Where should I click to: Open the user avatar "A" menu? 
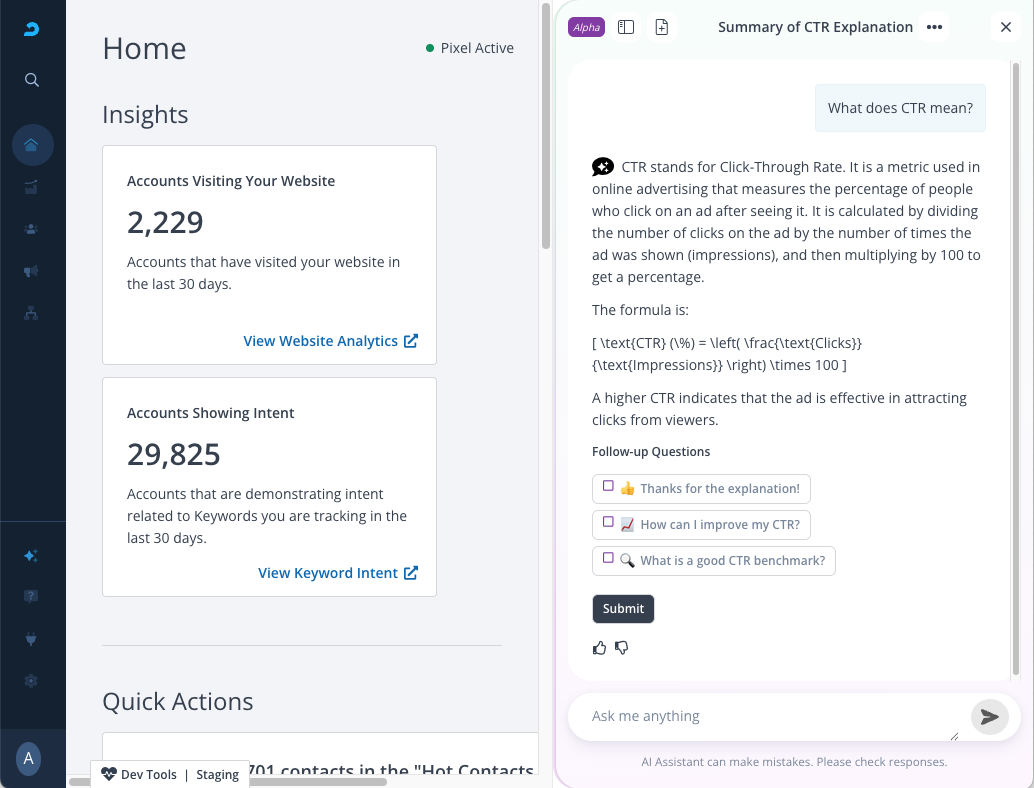[x=29, y=759]
